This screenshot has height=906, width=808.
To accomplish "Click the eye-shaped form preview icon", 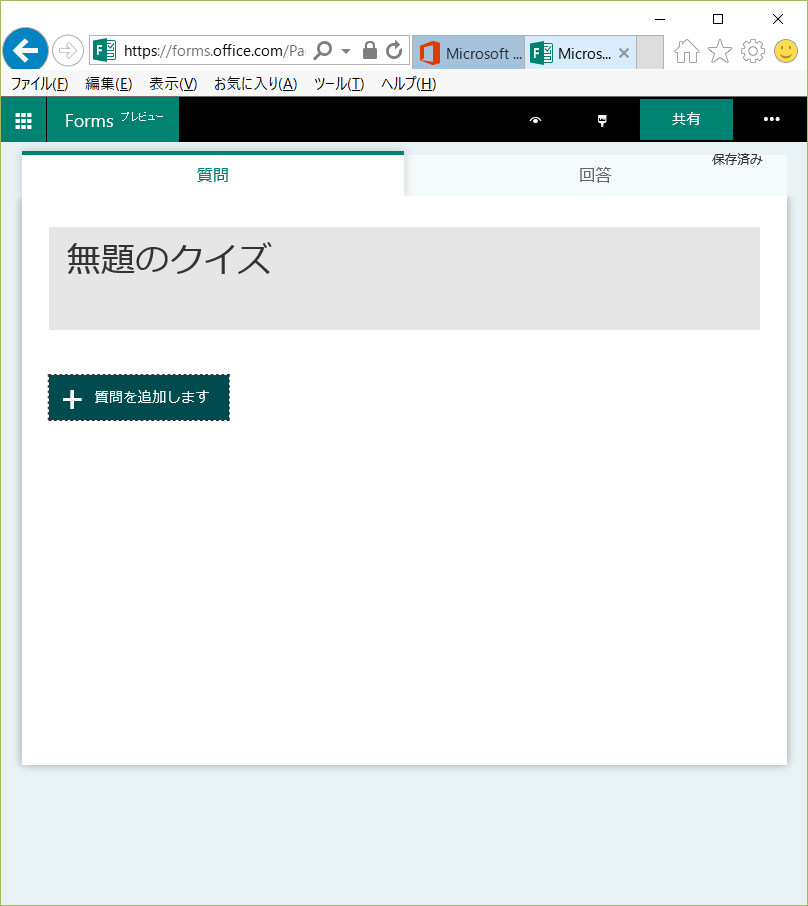I will pos(536,120).
